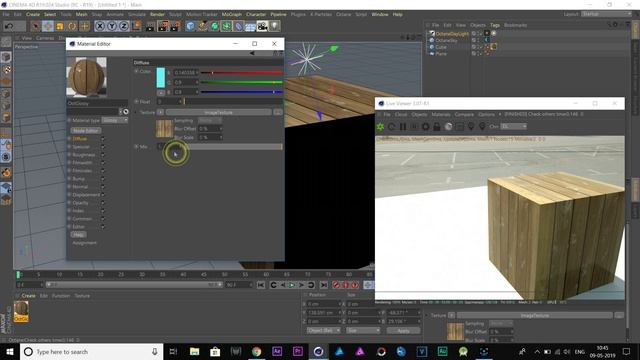Open the Size mode dropdown
This screenshot has width=640, height=360.
(363, 331)
